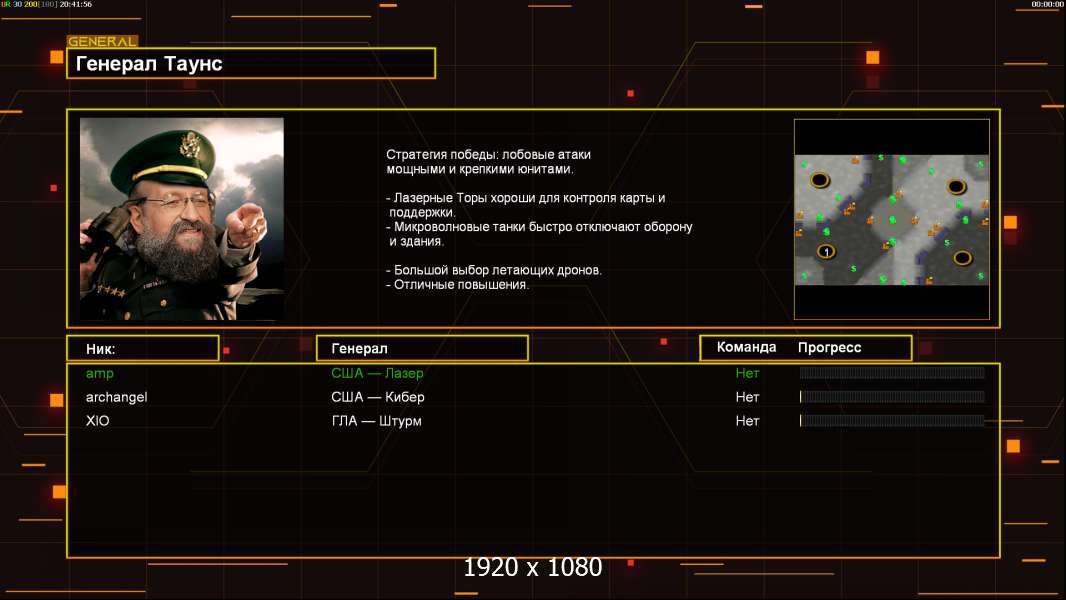Click the 'Ник:' column header
Viewport: 1066px width, 600px height.
pos(143,349)
